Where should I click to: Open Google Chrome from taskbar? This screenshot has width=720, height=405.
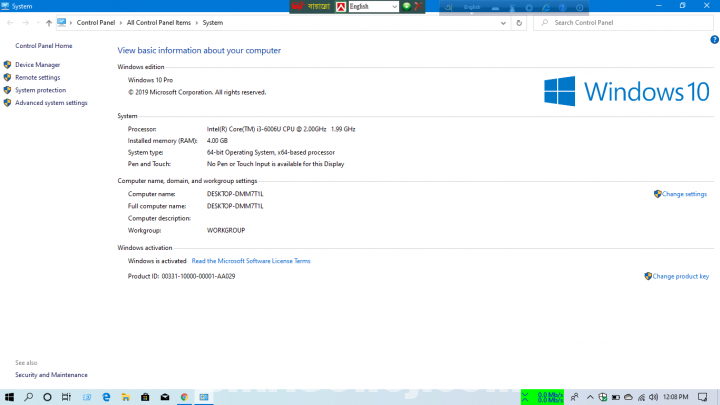pyautogui.click(x=184, y=397)
